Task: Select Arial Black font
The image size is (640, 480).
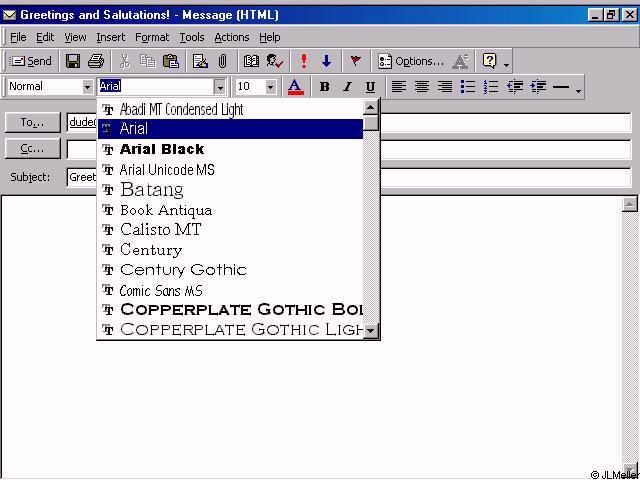Action: coord(230,149)
